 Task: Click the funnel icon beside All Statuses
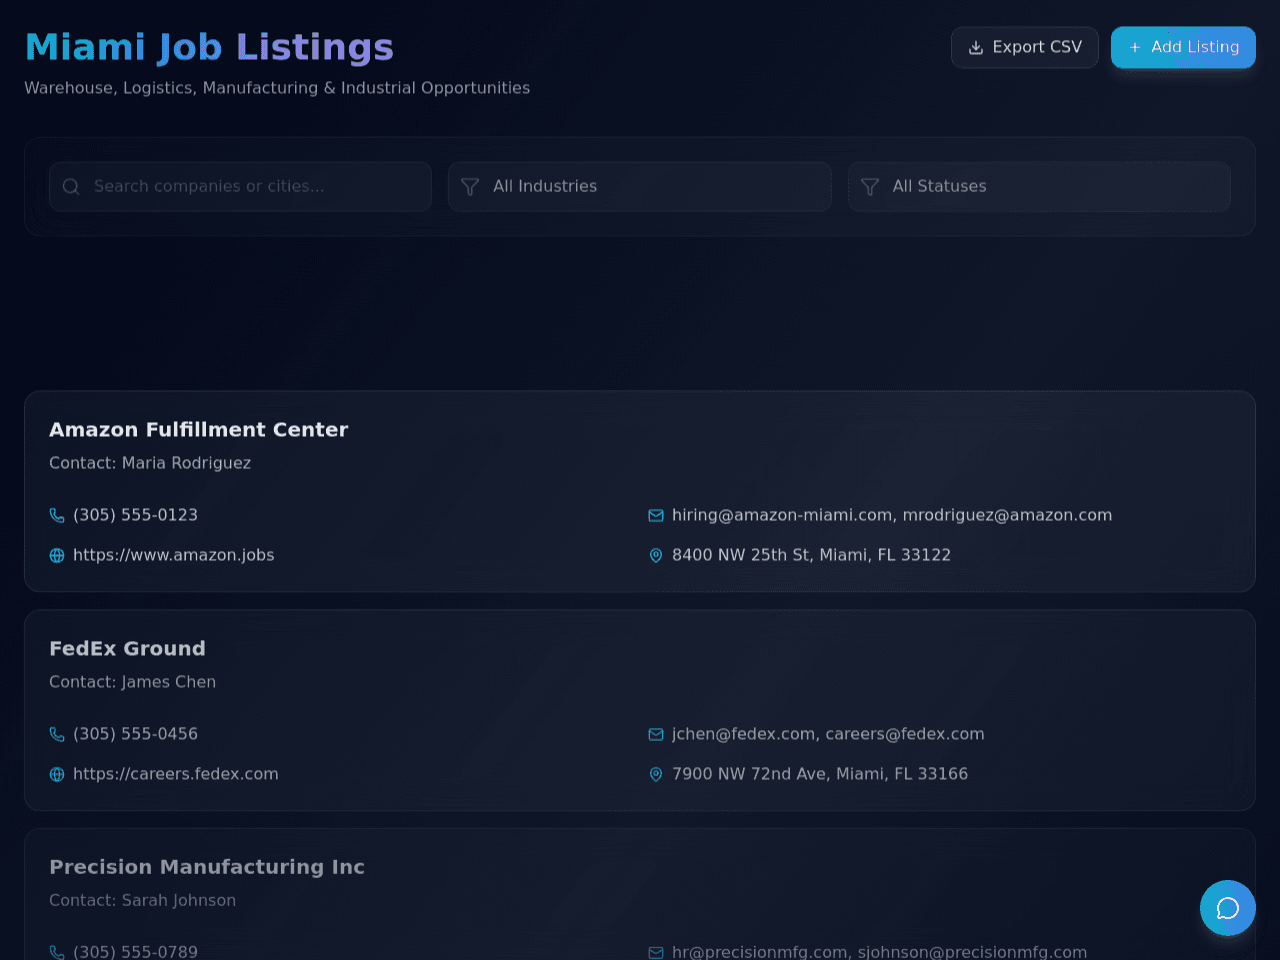[x=870, y=186]
